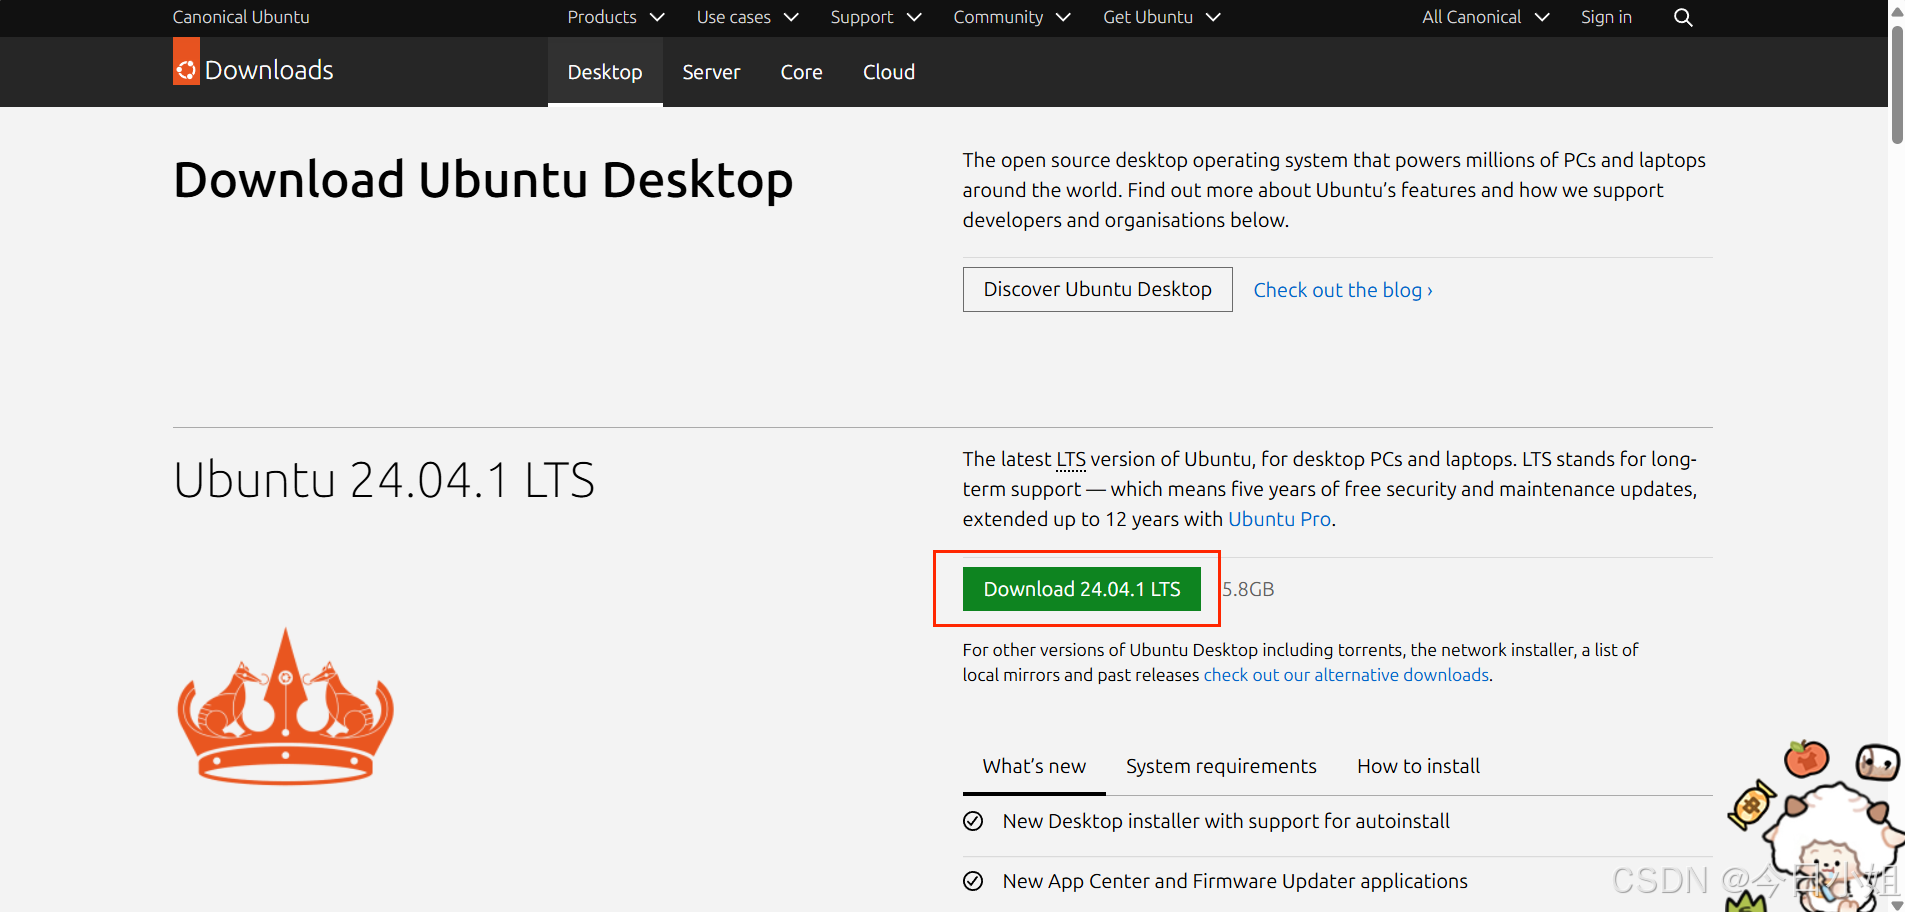The image size is (1905, 912).
Task: Click the search magnifier icon
Action: (1683, 18)
